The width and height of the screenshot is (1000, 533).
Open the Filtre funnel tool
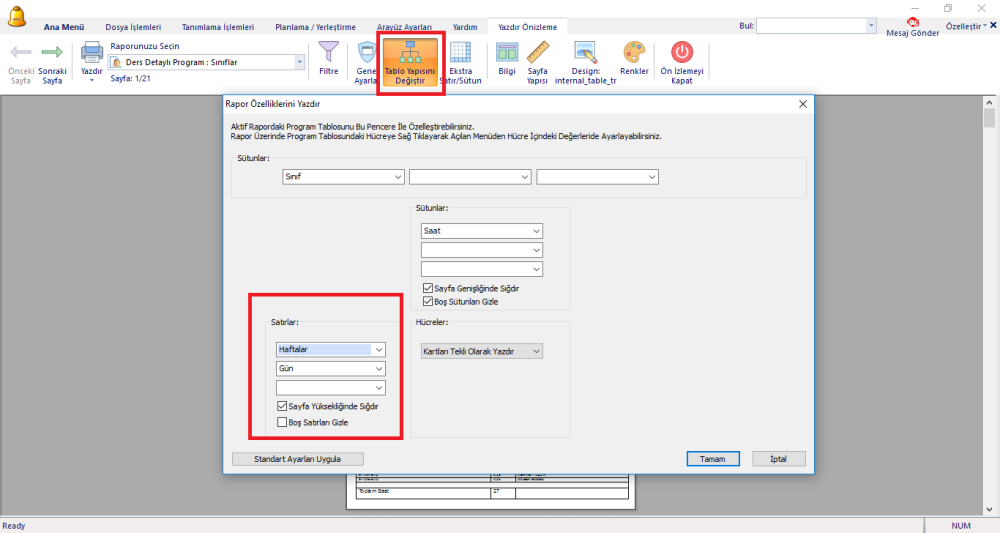(328, 52)
